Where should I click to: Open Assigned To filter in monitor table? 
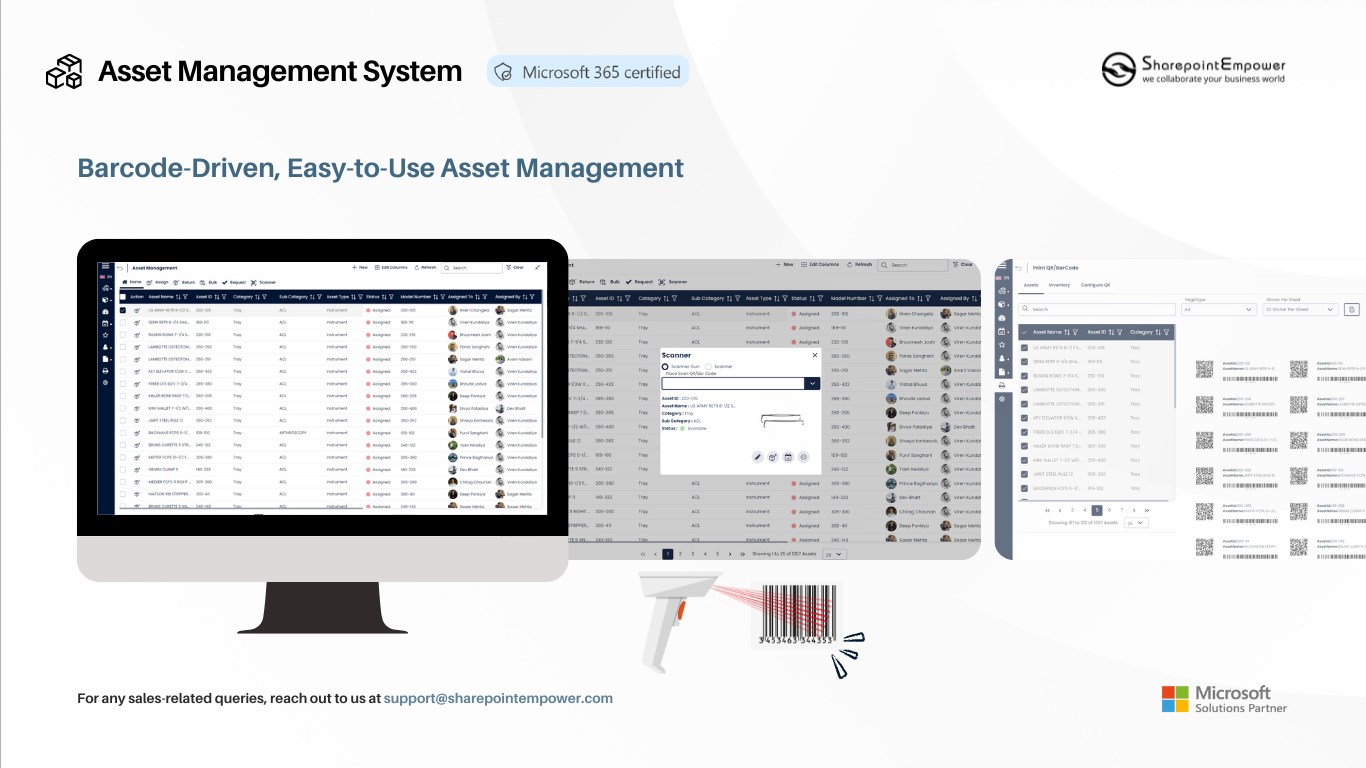point(485,297)
